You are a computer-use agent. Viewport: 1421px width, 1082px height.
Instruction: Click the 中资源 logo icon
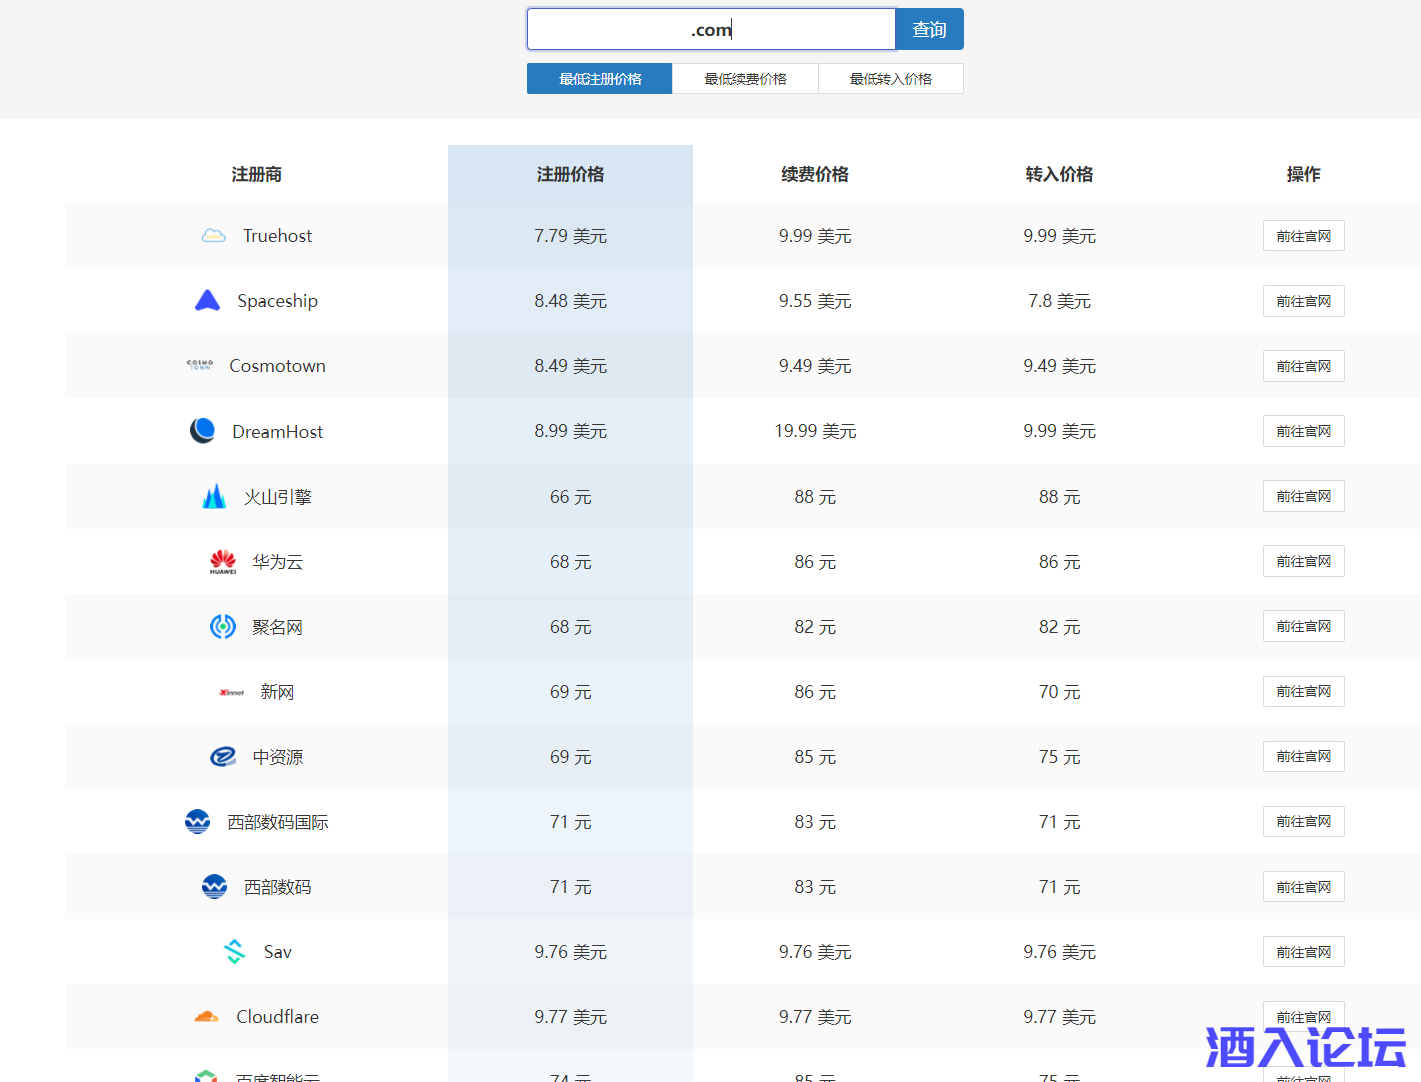click(x=223, y=757)
